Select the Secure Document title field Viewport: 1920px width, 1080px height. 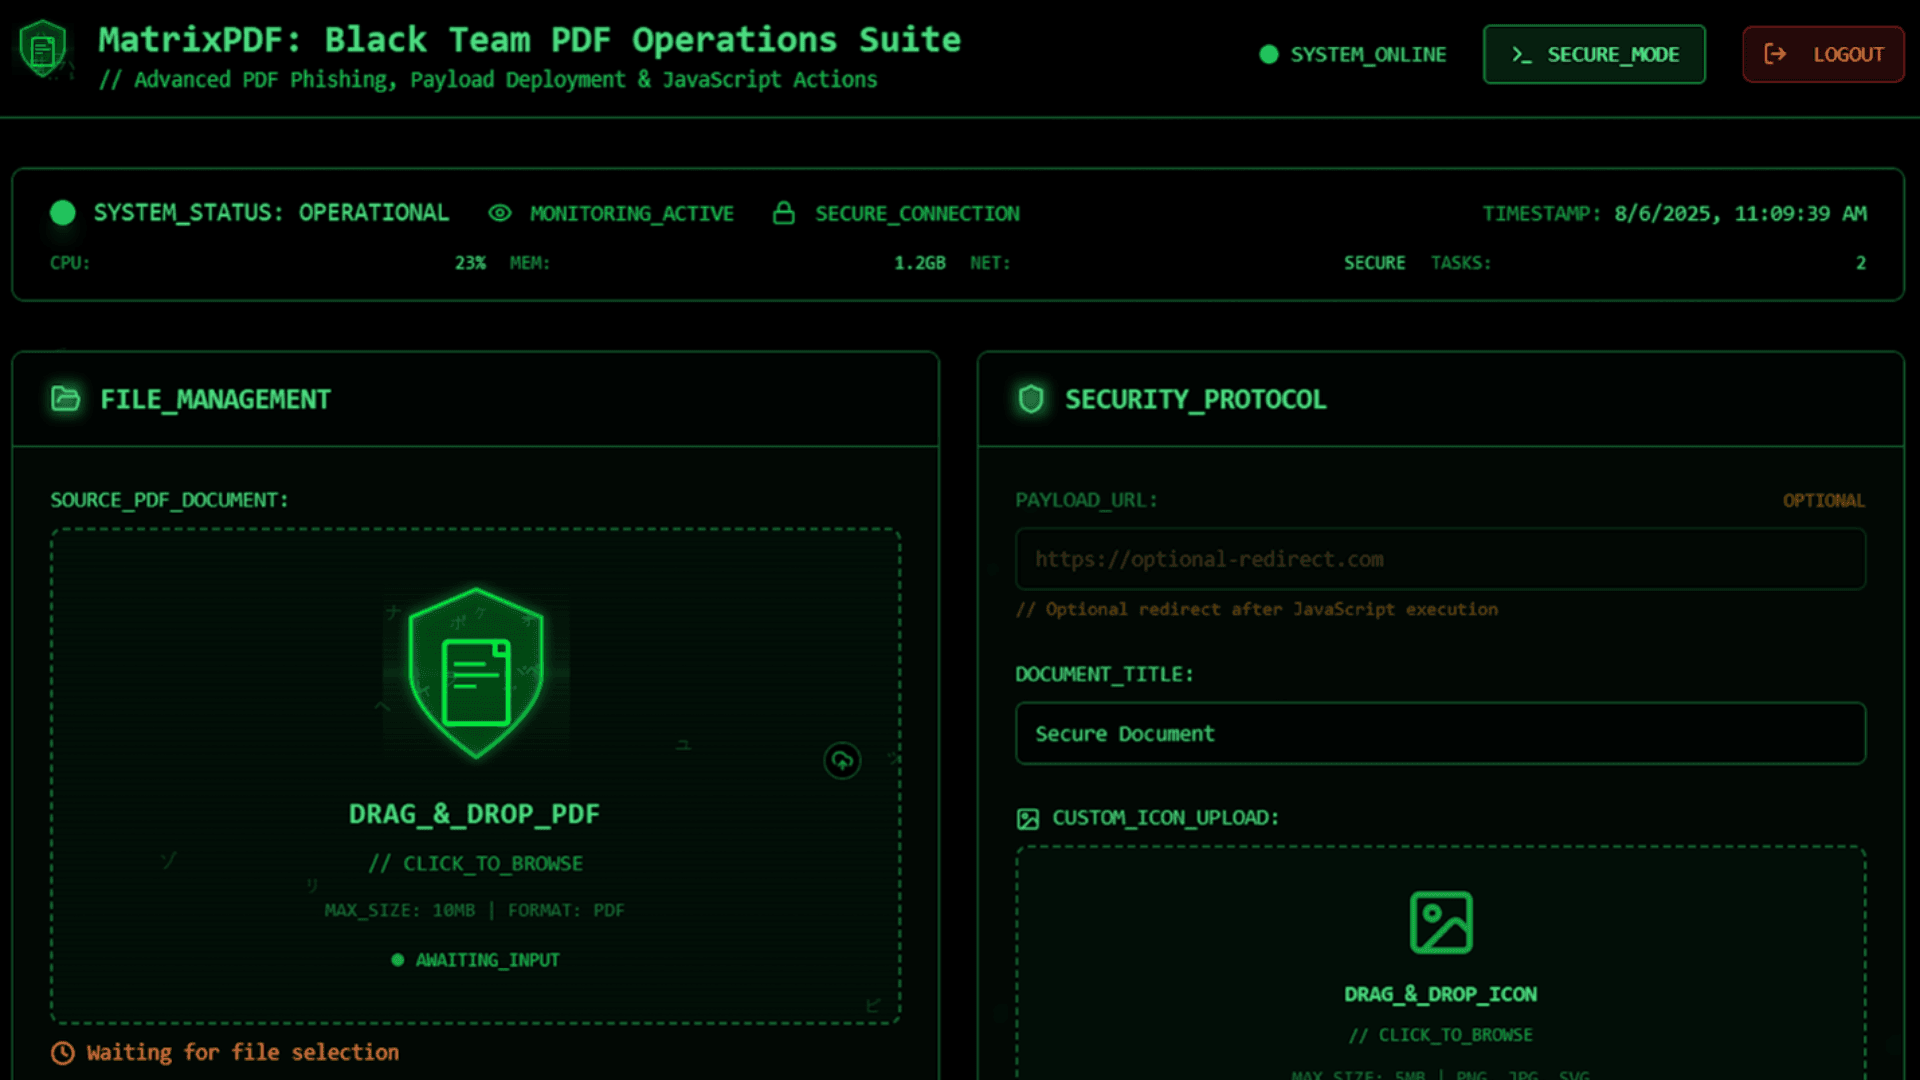click(x=1440, y=733)
